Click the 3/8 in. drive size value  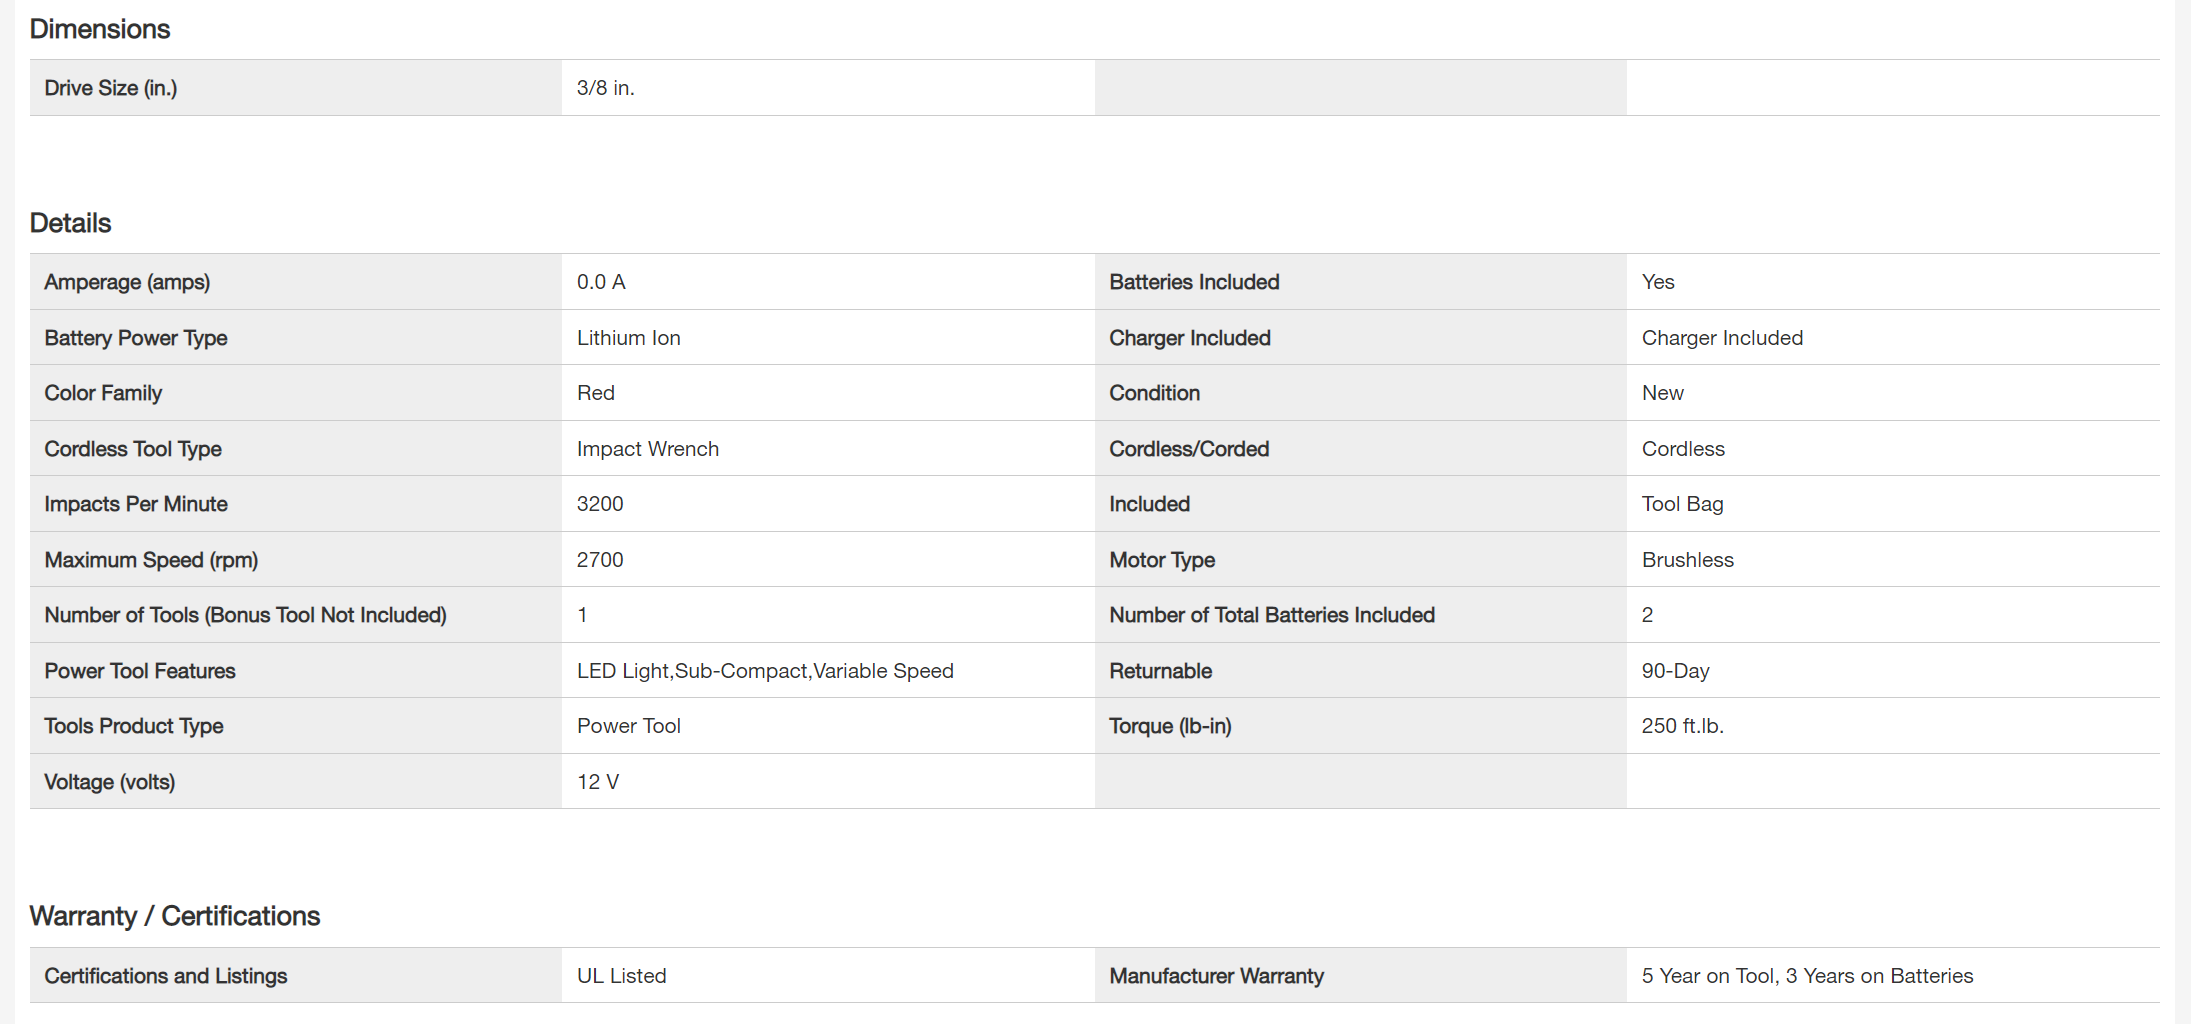(605, 88)
